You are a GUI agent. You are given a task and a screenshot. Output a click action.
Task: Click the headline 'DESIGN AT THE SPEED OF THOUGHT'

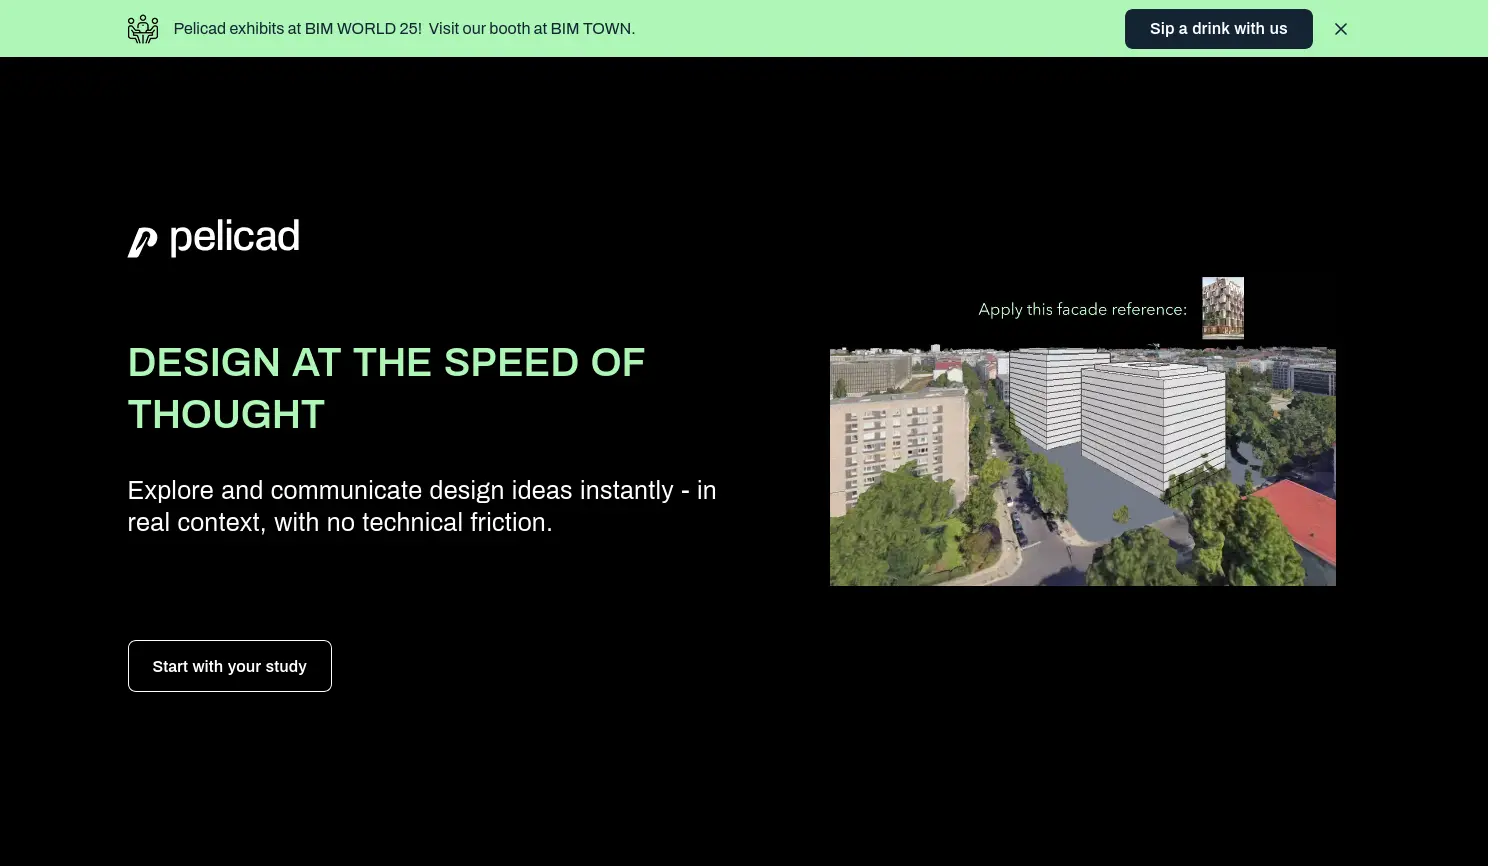point(386,388)
